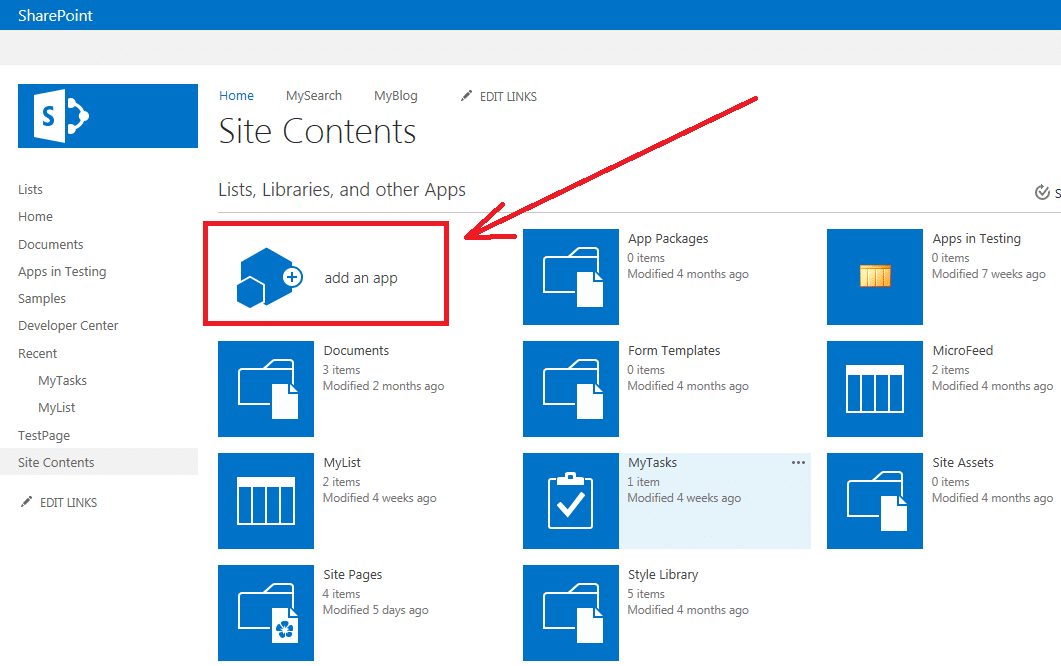Open MyList under Recent in sidebar
Screen dimensions: 1061x666
tap(57, 407)
